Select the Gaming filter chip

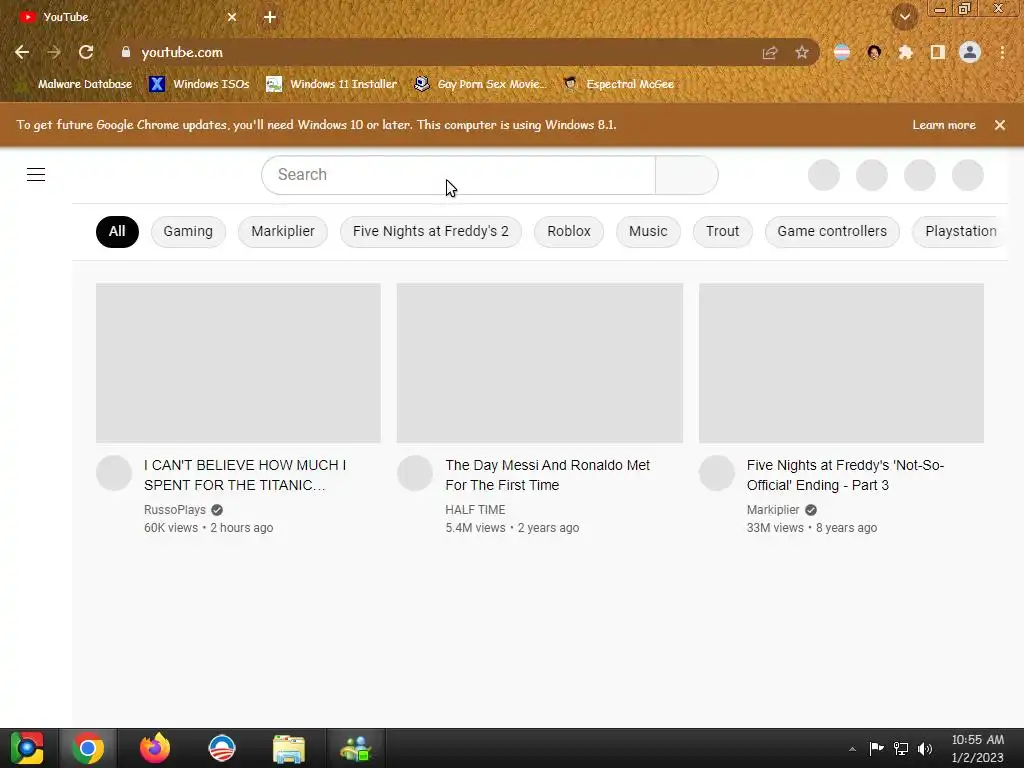(188, 232)
